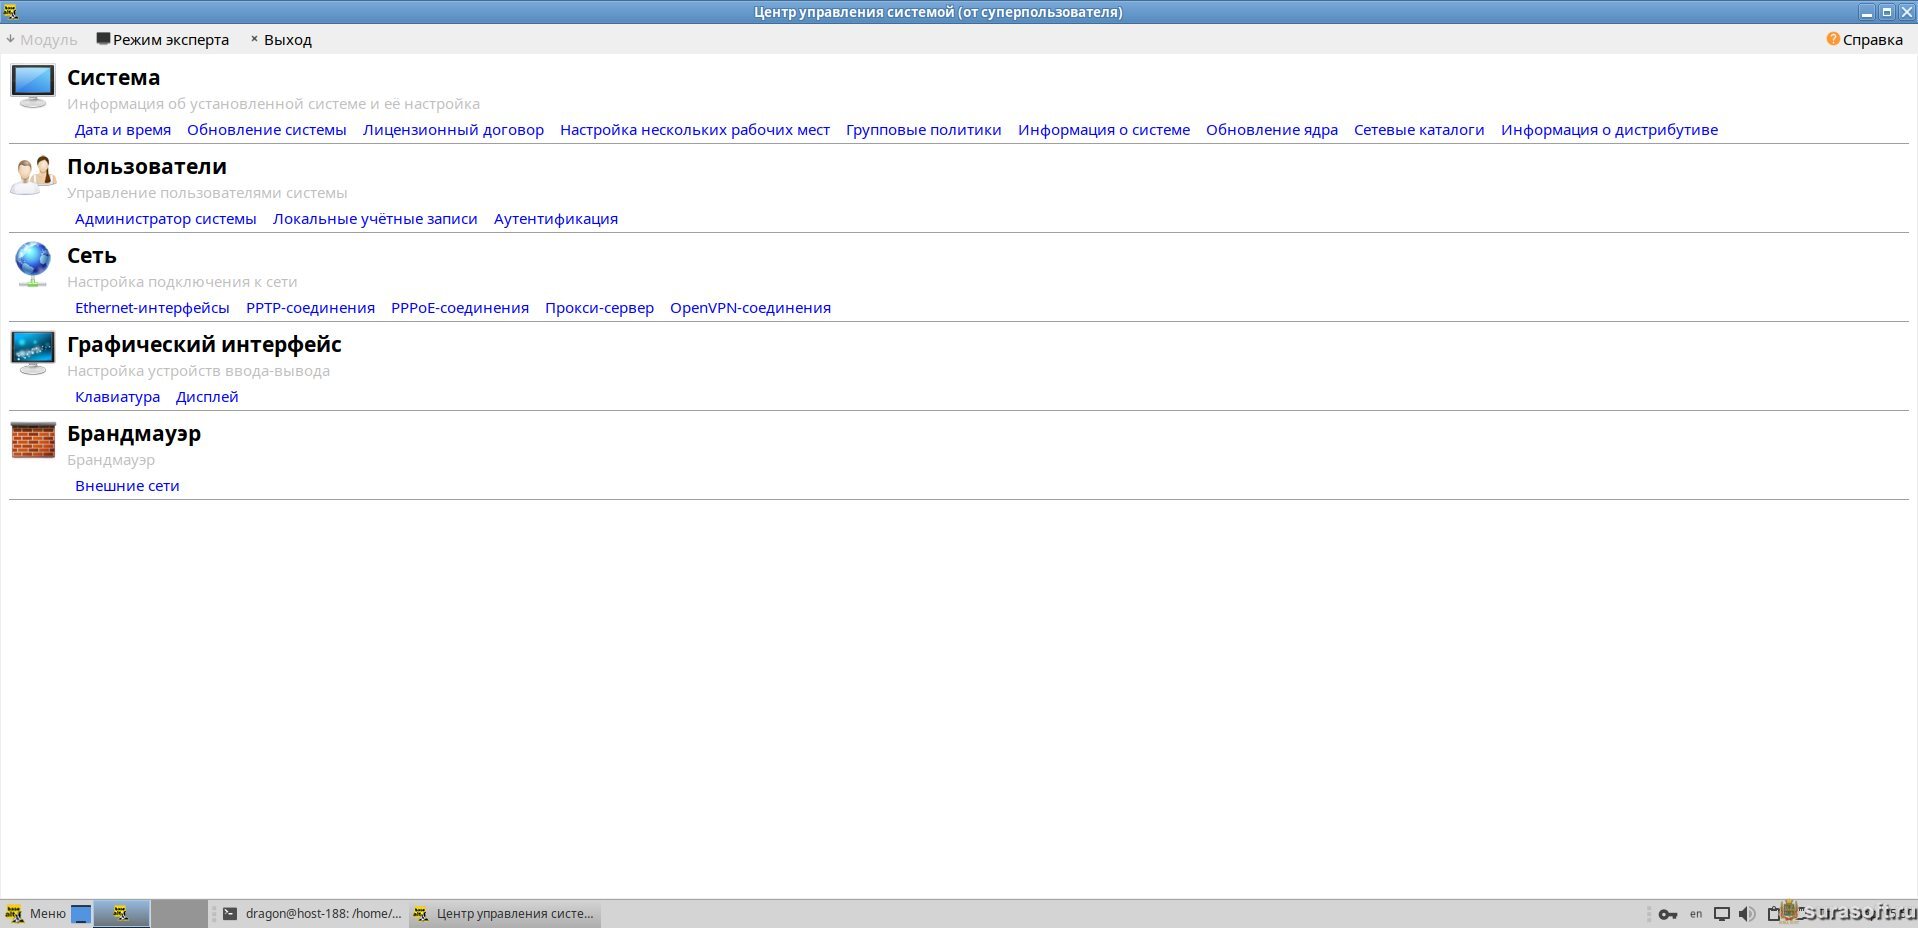Screen dimensions: 1918x928
Task: Click the show desktop icon in taskbar
Action: (x=81, y=913)
